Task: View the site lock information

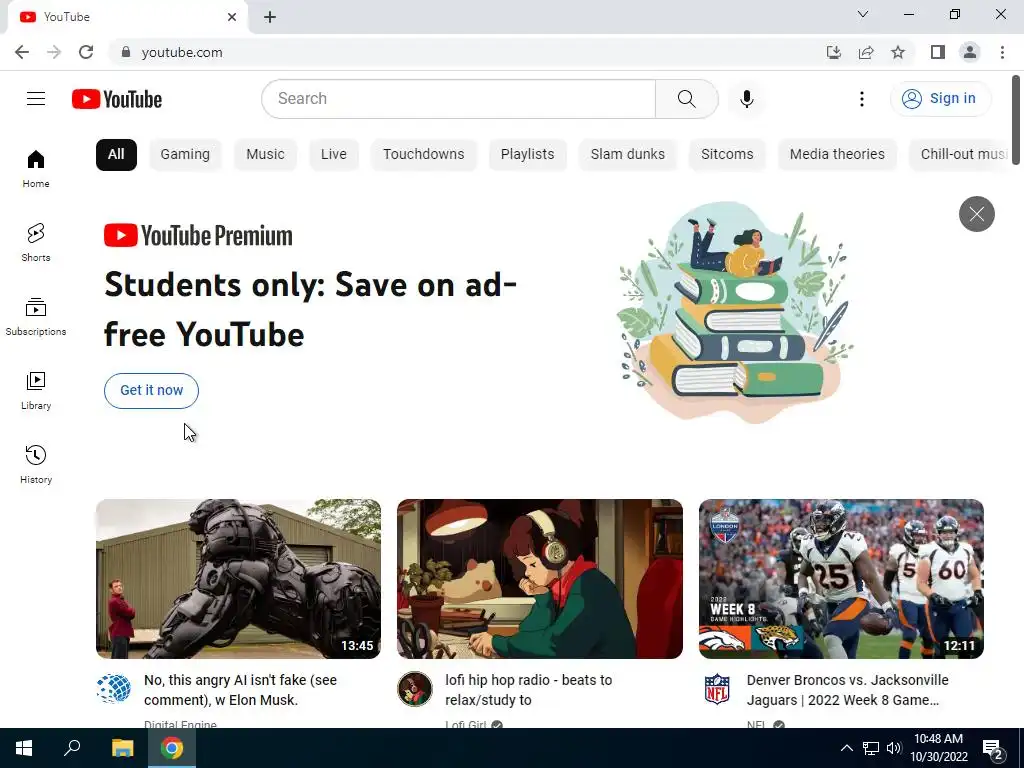Action: click(126, 52)
